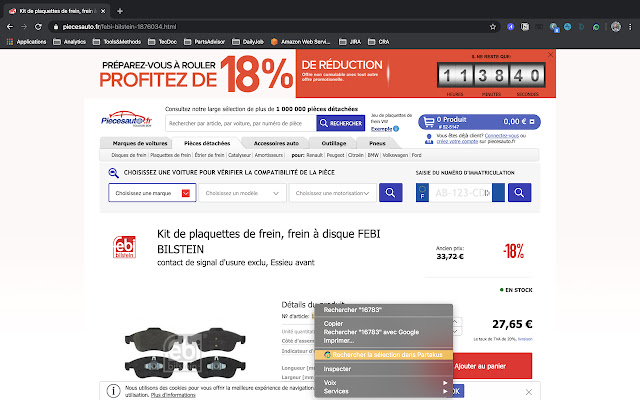Click the shopping cart icon
Viewport: 640px width, 400px height.
429,122
